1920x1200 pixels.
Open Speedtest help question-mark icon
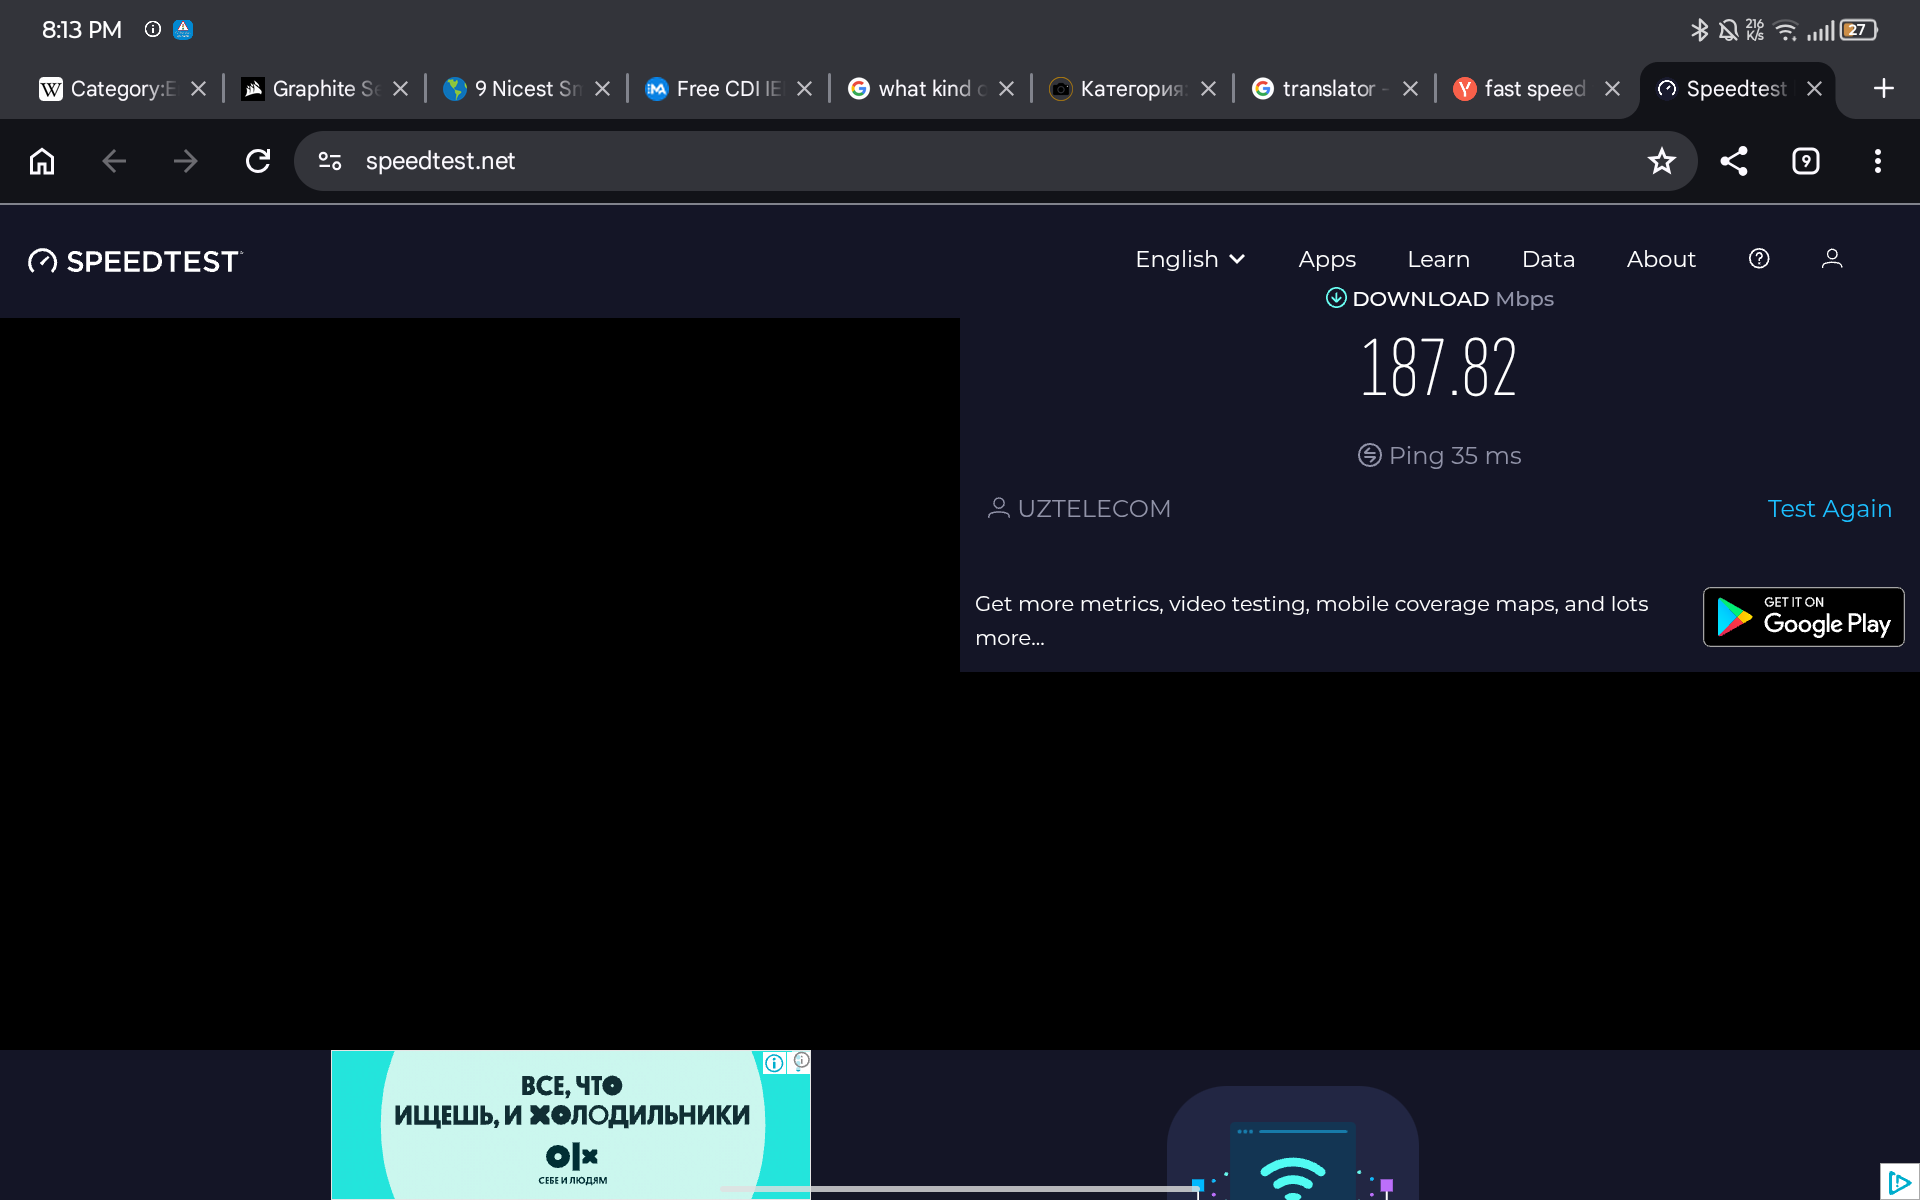point(1759,259)
